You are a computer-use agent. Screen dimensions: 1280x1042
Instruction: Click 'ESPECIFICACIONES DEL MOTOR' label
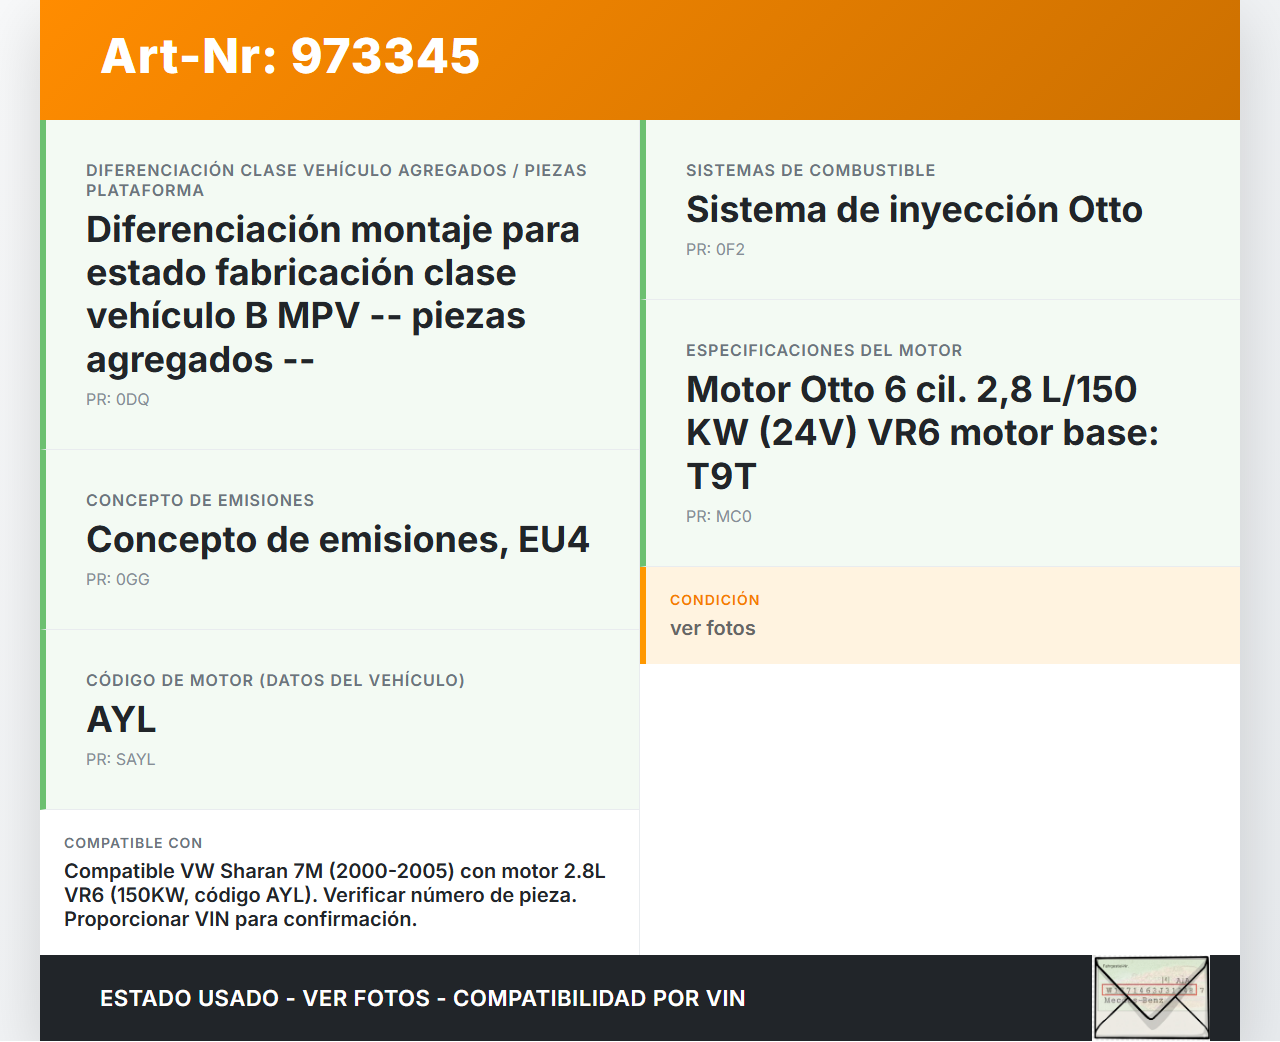click(824, 351)
